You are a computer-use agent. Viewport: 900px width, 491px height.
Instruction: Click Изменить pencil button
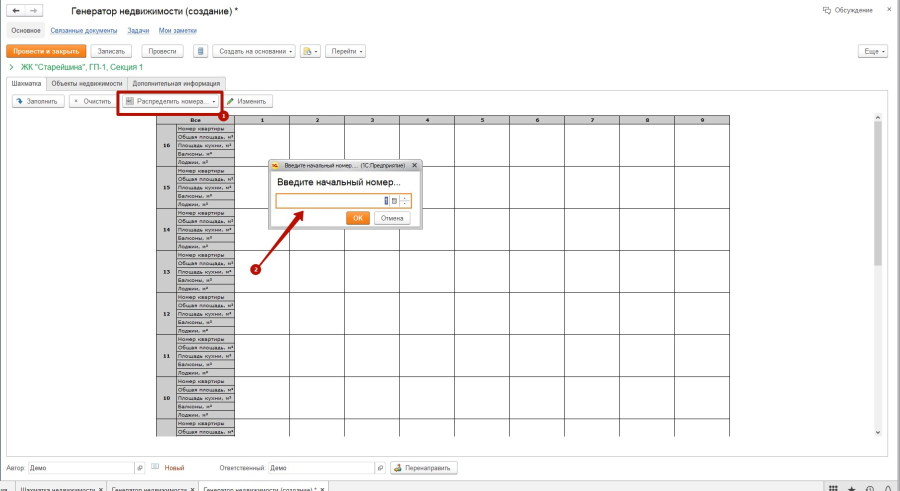point(247,101)
